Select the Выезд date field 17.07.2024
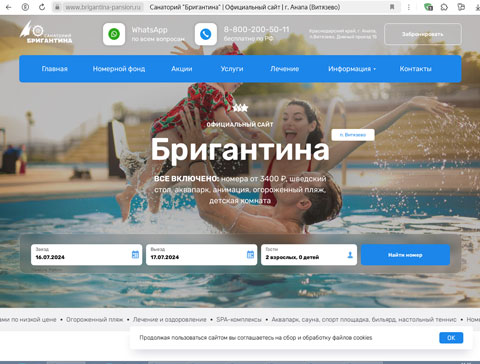Viewport: 480px width, 364px height. [201, 255]
